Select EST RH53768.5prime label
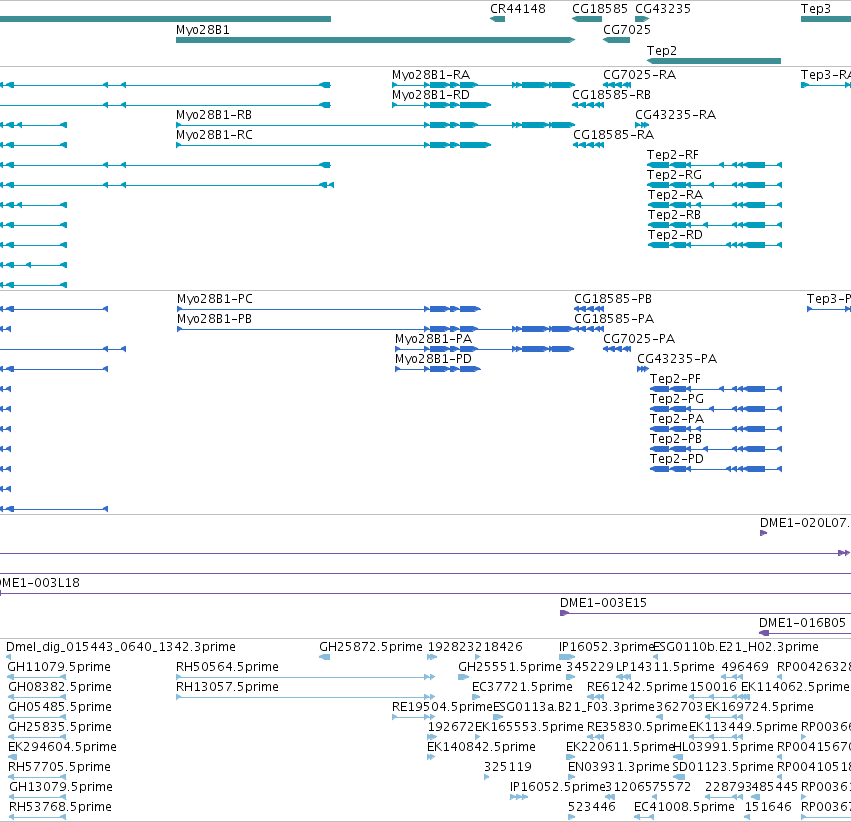This screenshot has height=822, width=851. 60,807
